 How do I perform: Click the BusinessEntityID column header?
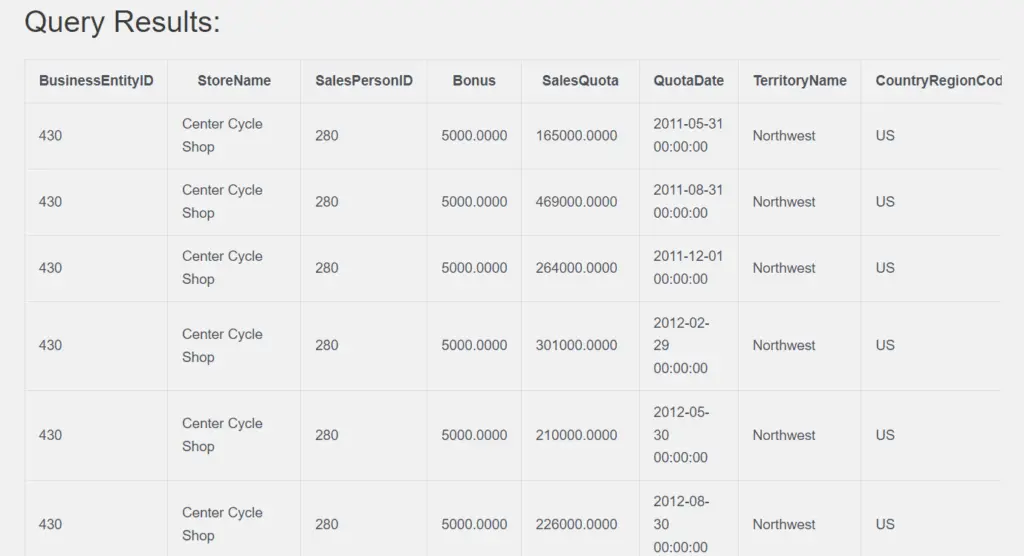tap(96, 80)
